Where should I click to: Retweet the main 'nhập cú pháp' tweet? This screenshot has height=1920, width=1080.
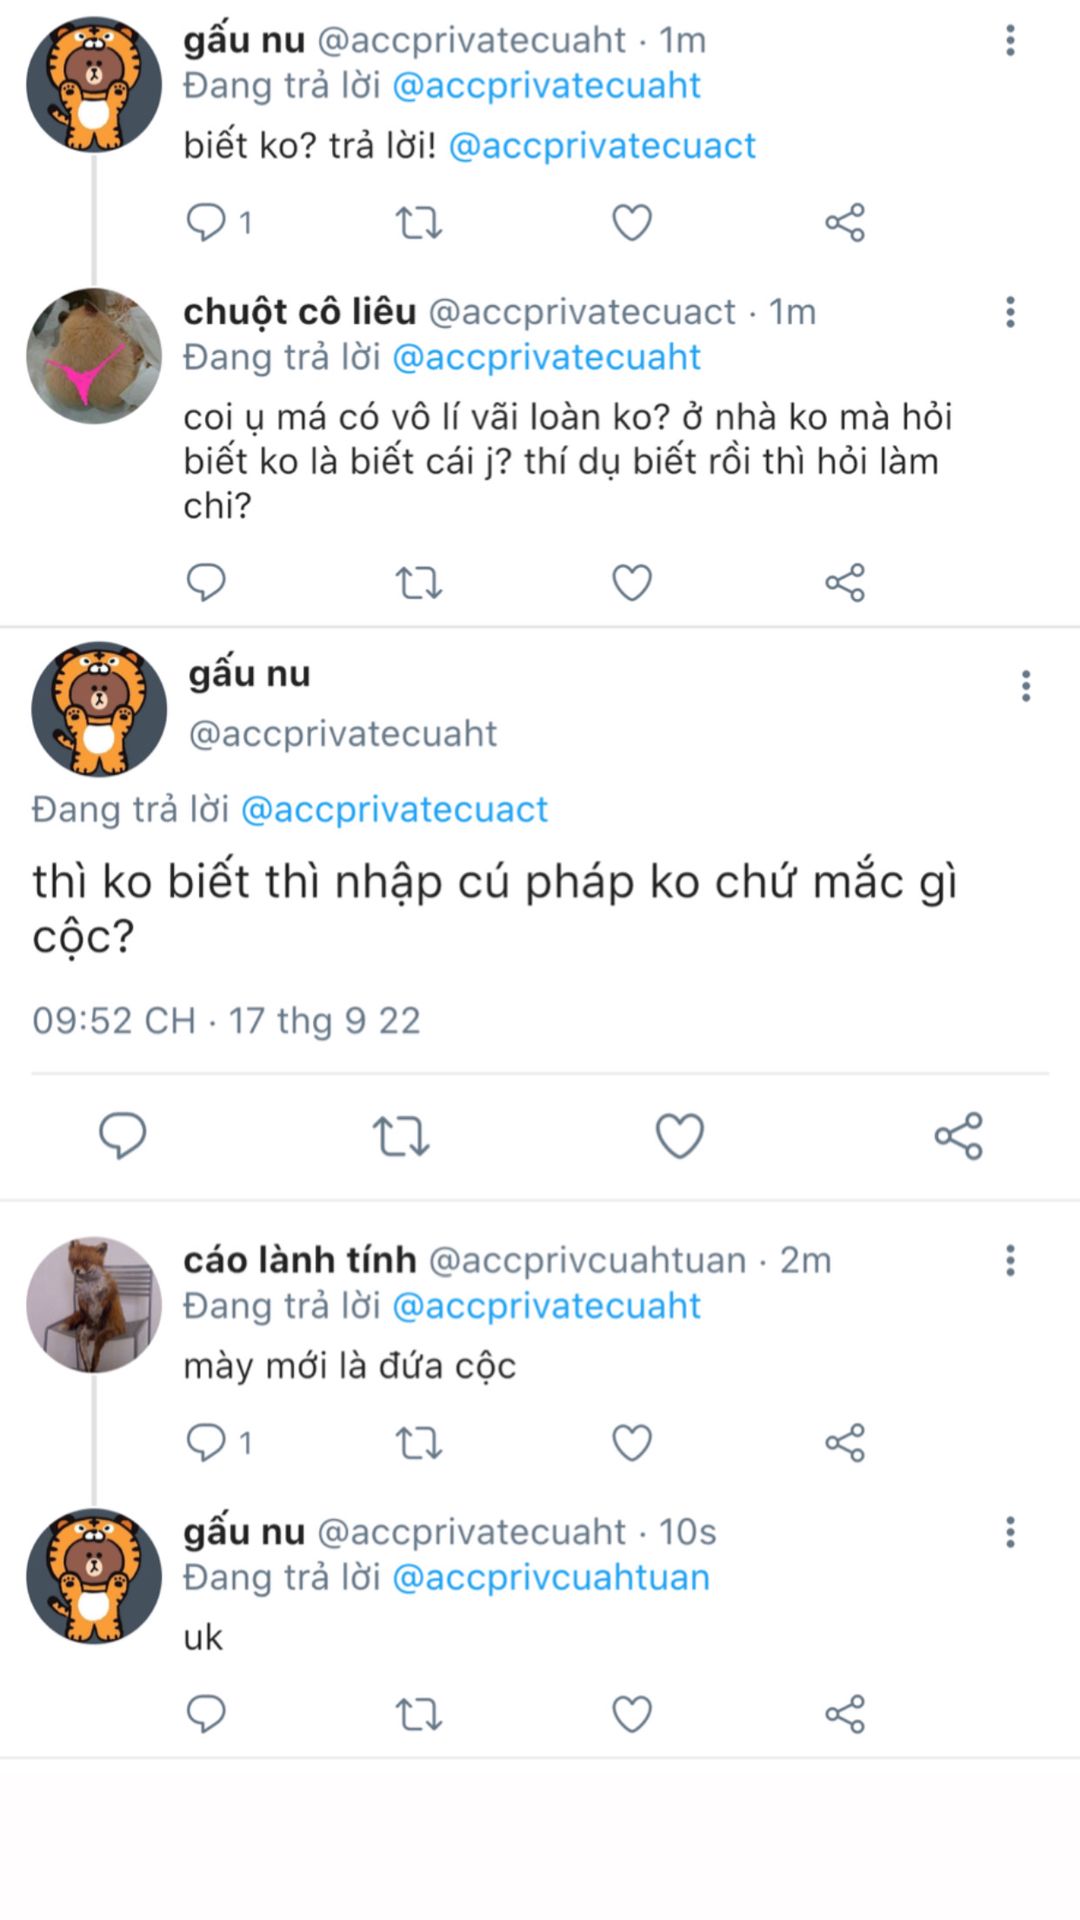pyautogui.click(x=400, y=1136)
